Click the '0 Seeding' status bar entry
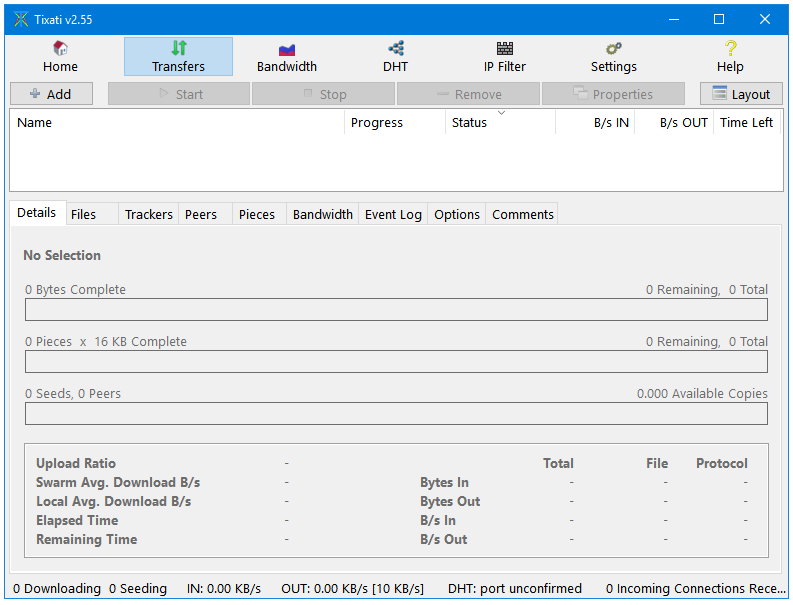The image size is (793, 605). tap(138, 588)
